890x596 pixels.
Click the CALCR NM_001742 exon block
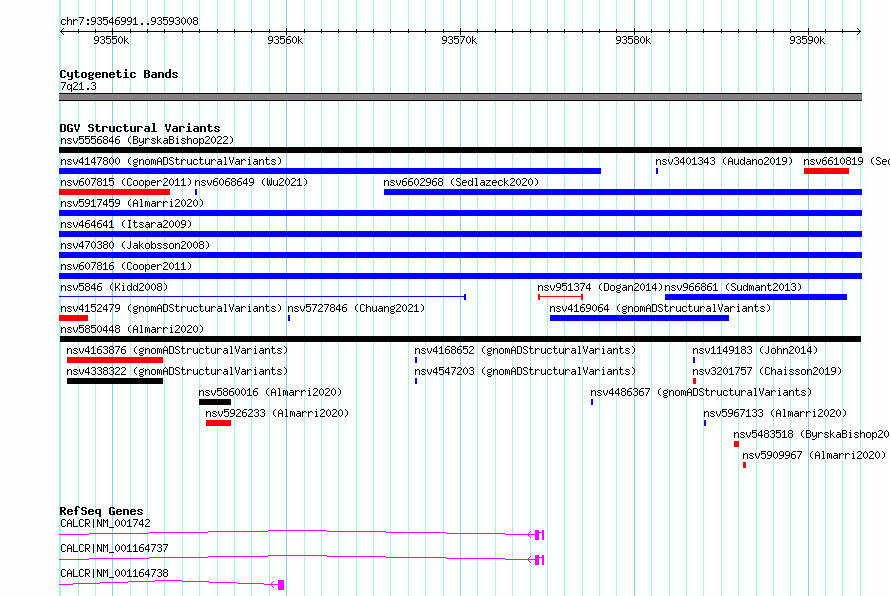(539, 535)
